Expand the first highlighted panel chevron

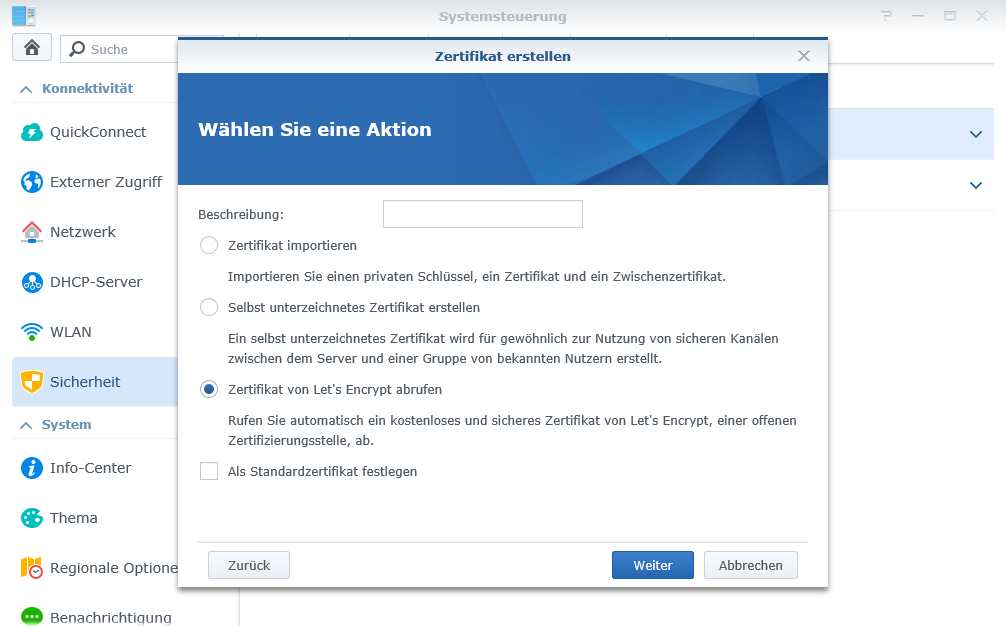[x=976, y=134]
